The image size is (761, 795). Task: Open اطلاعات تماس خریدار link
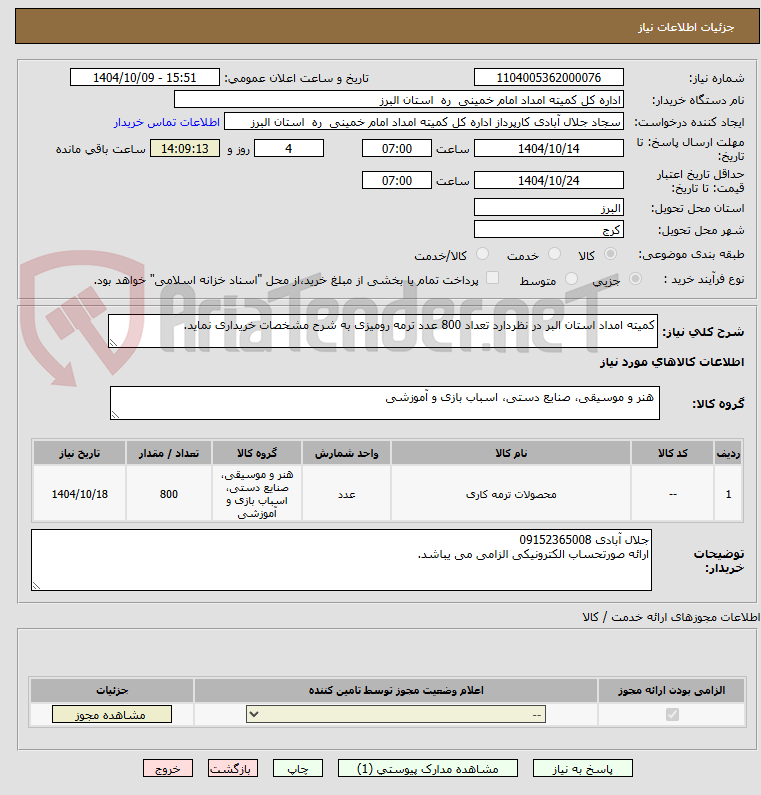point(166,122)
